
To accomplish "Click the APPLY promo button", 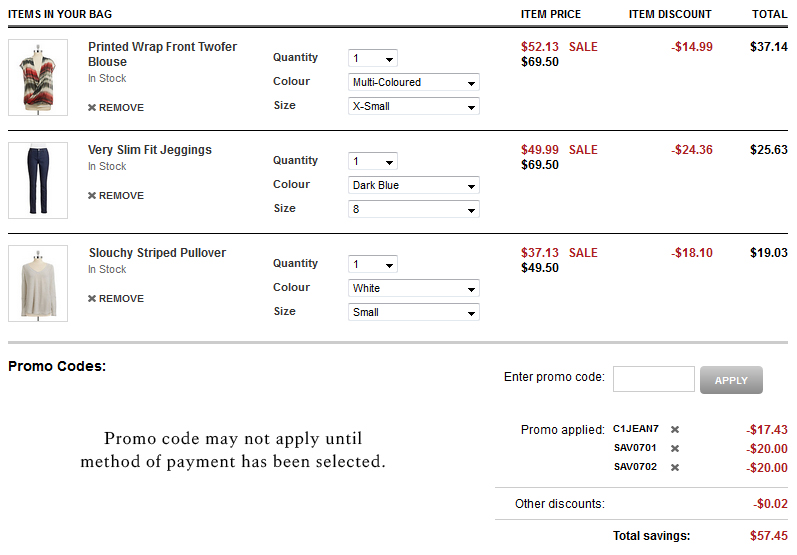I will pos(731,380).
